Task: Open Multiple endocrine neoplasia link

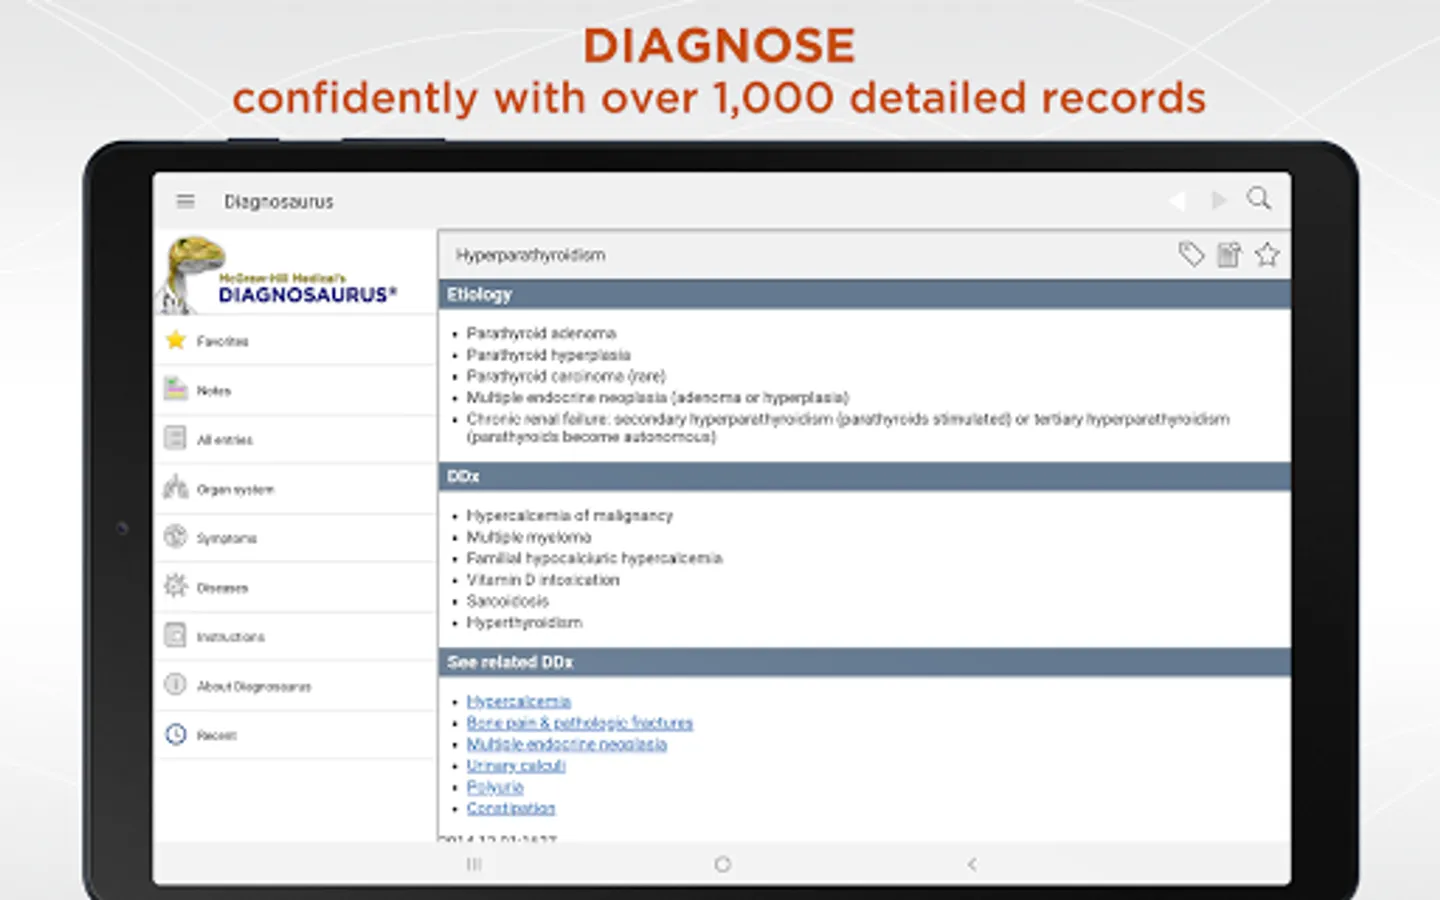Action: (x=566, y=744)
